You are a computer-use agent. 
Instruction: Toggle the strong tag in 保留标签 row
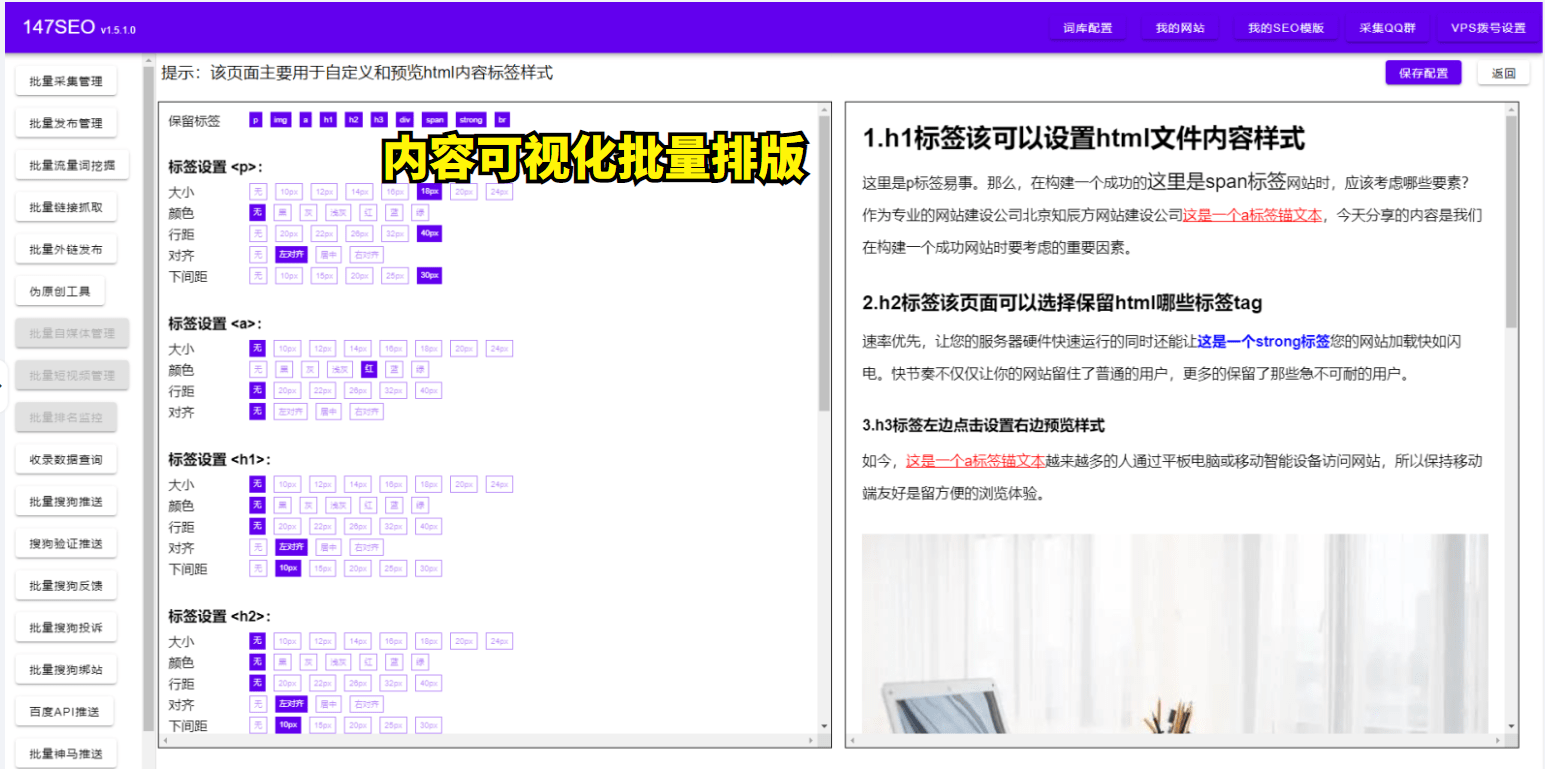(x=470, y=119)
